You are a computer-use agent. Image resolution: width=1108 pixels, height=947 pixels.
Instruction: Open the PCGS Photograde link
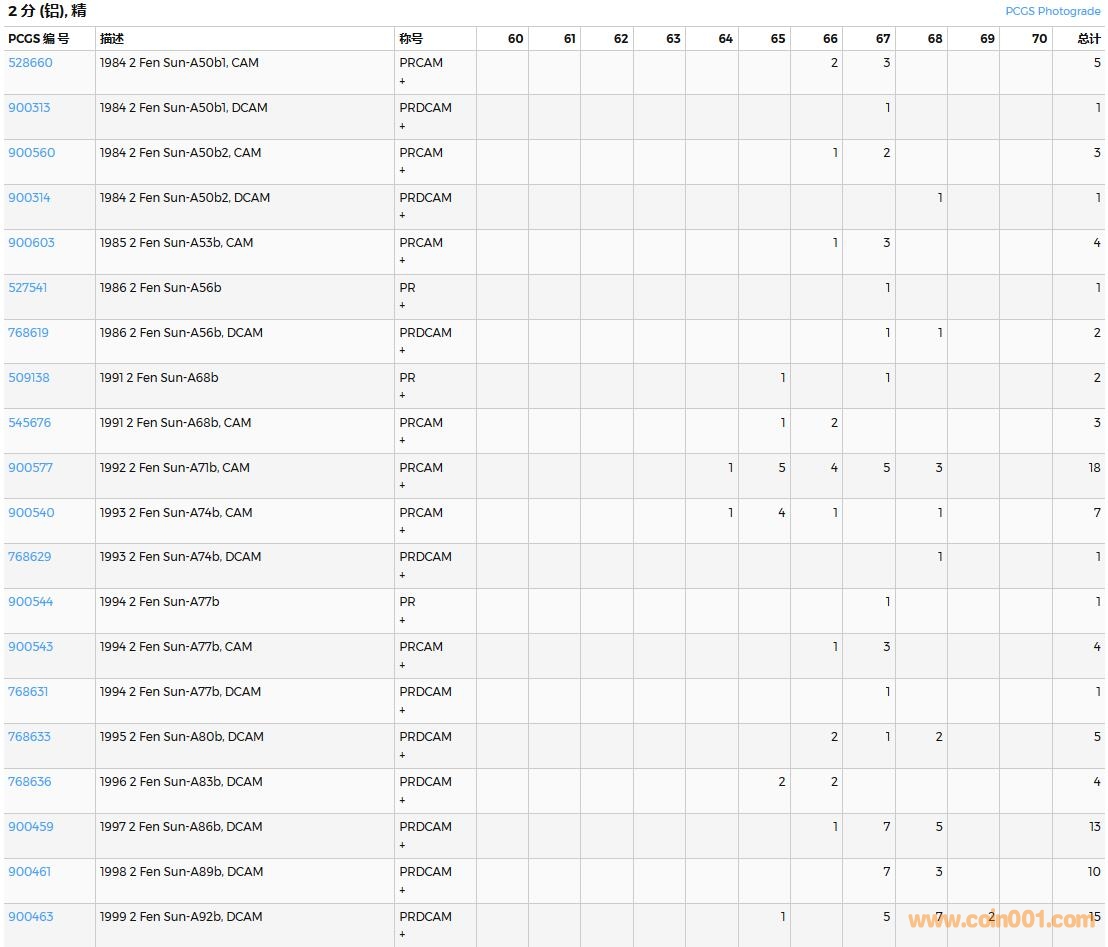pos(1052,11)
